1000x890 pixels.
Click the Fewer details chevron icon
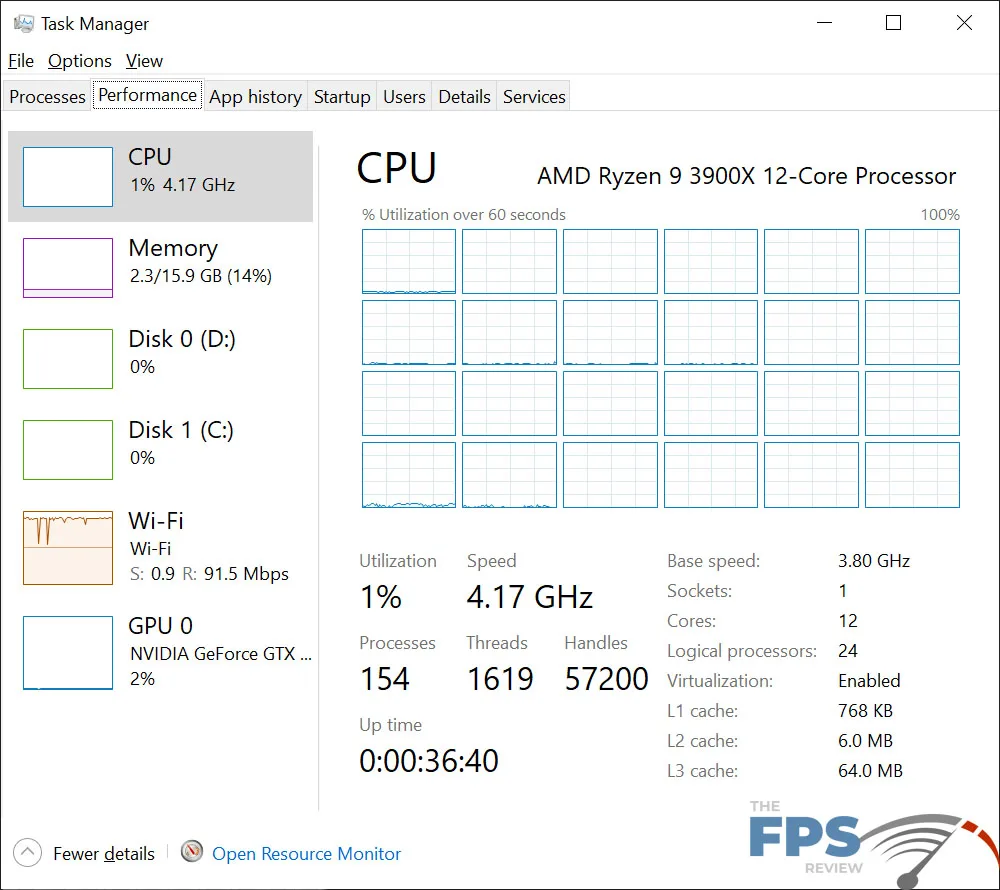[x=27, y=852]
